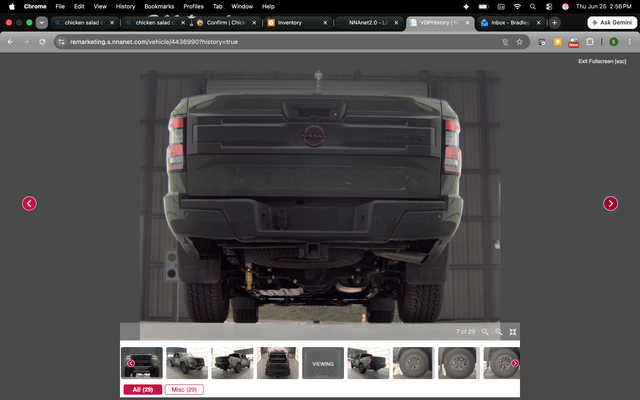This screenshot has height=400, width=640.
Task: Open rear three-quarter truck thumbnail
Action: tap(232, 363)
